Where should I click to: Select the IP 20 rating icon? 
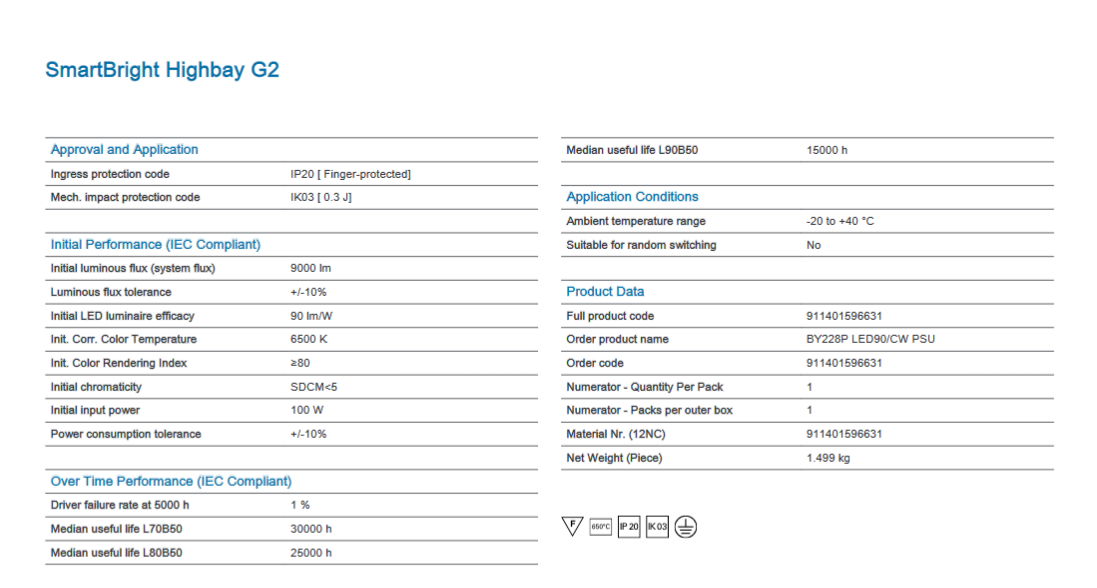coord(628,527)
